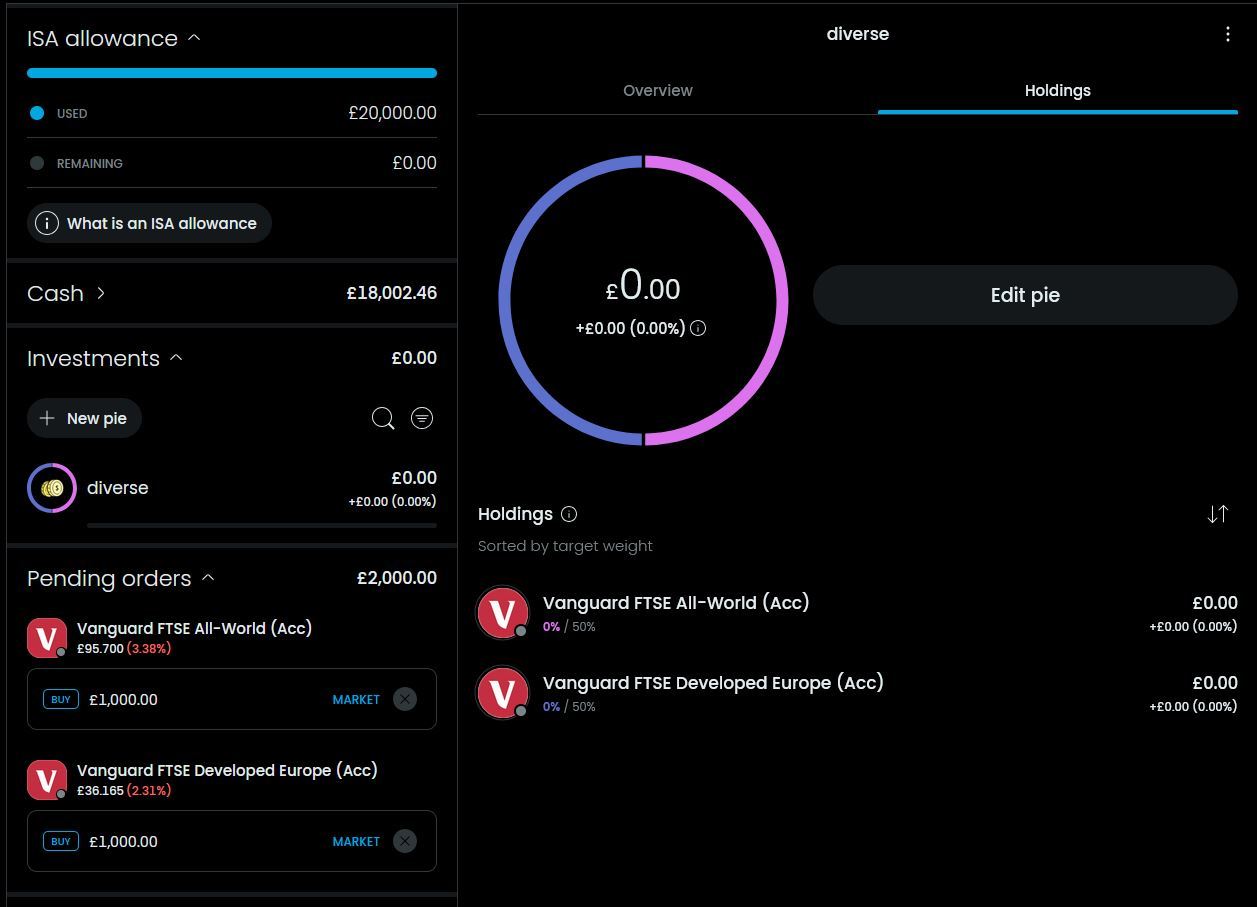
Task: Click the BUY label on All-World order
Action: tap(61, 699)
